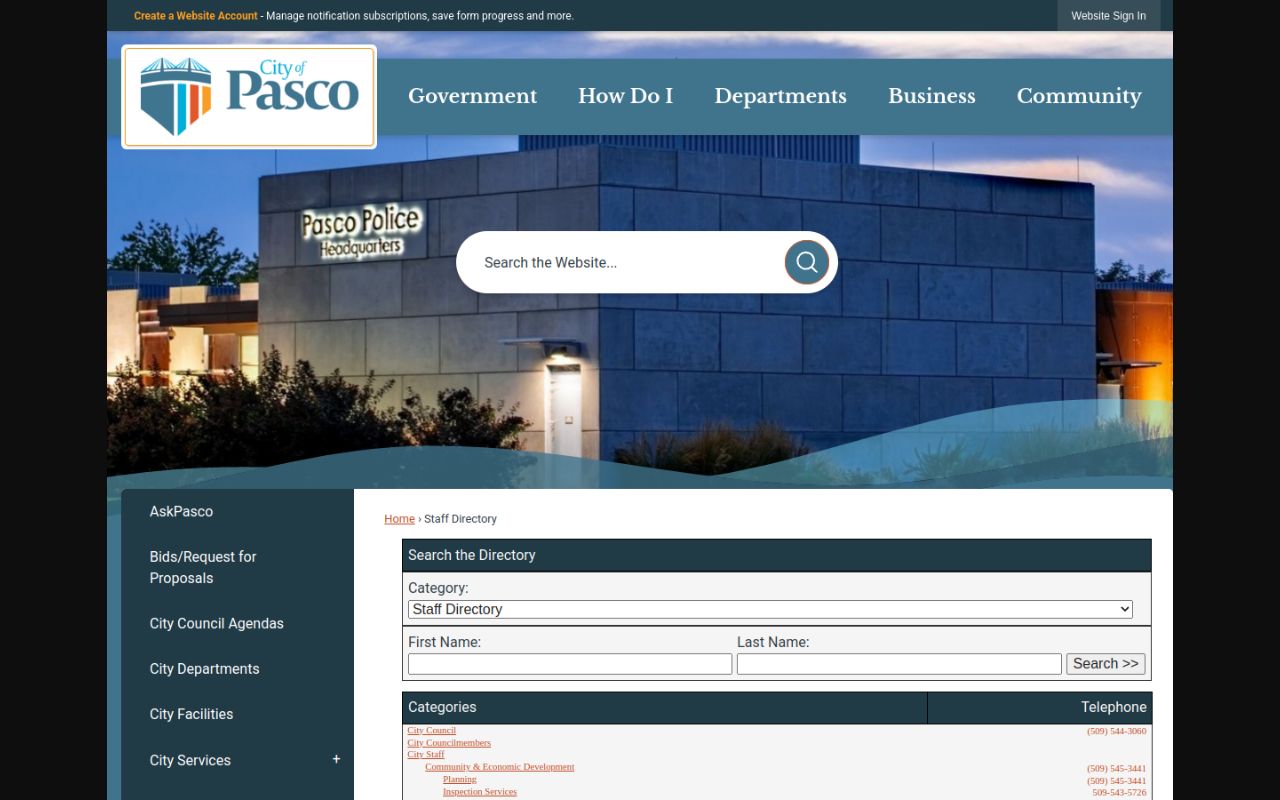Click the phone number (509) 544-3060
The width and height of the screenshot is (1280, 800).
1117,731
